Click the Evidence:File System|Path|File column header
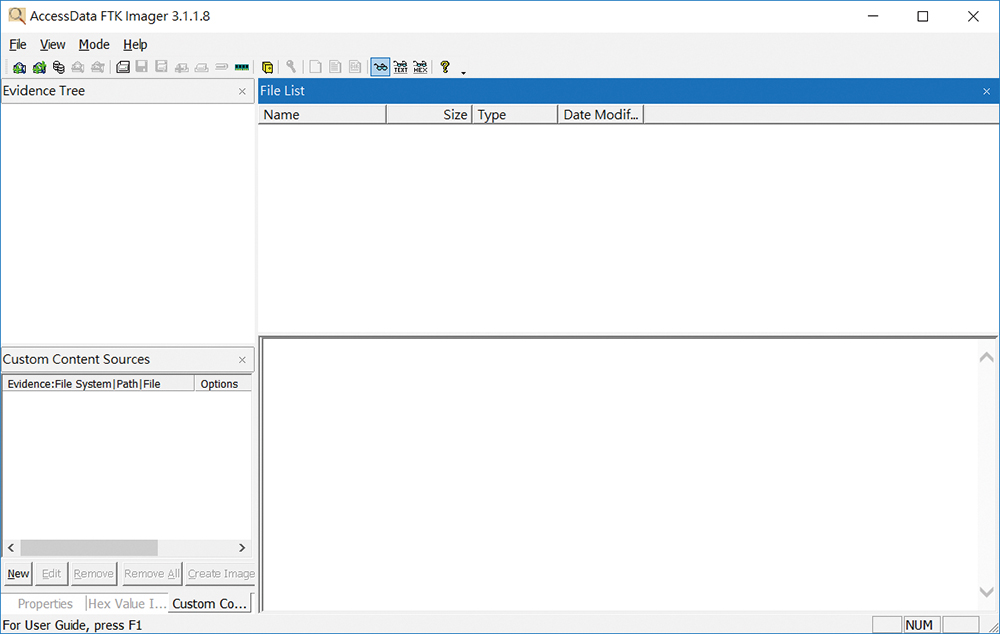Screen dimensions: 1000x634 (99, 383)
